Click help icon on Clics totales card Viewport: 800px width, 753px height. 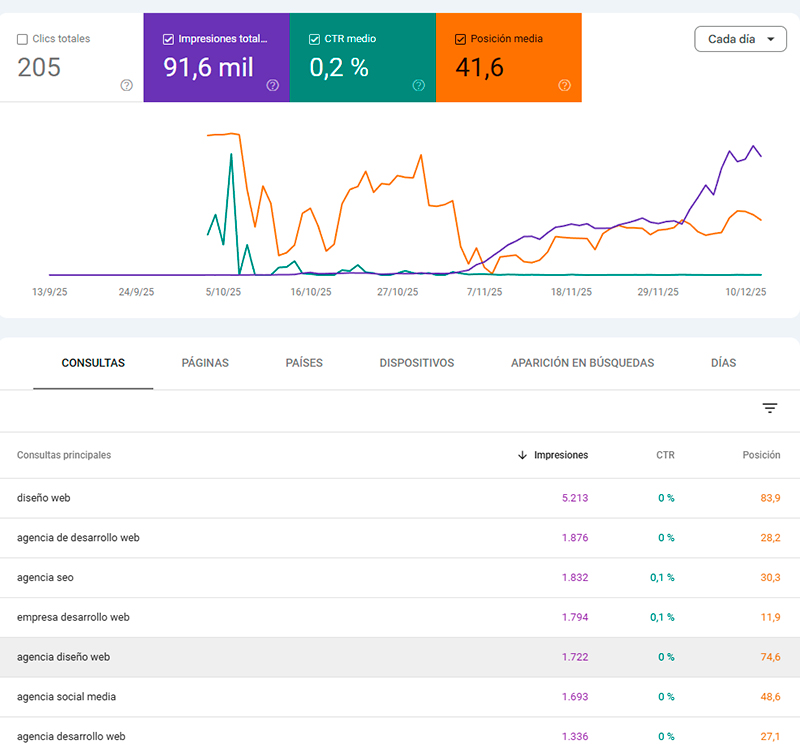(126, 85)
